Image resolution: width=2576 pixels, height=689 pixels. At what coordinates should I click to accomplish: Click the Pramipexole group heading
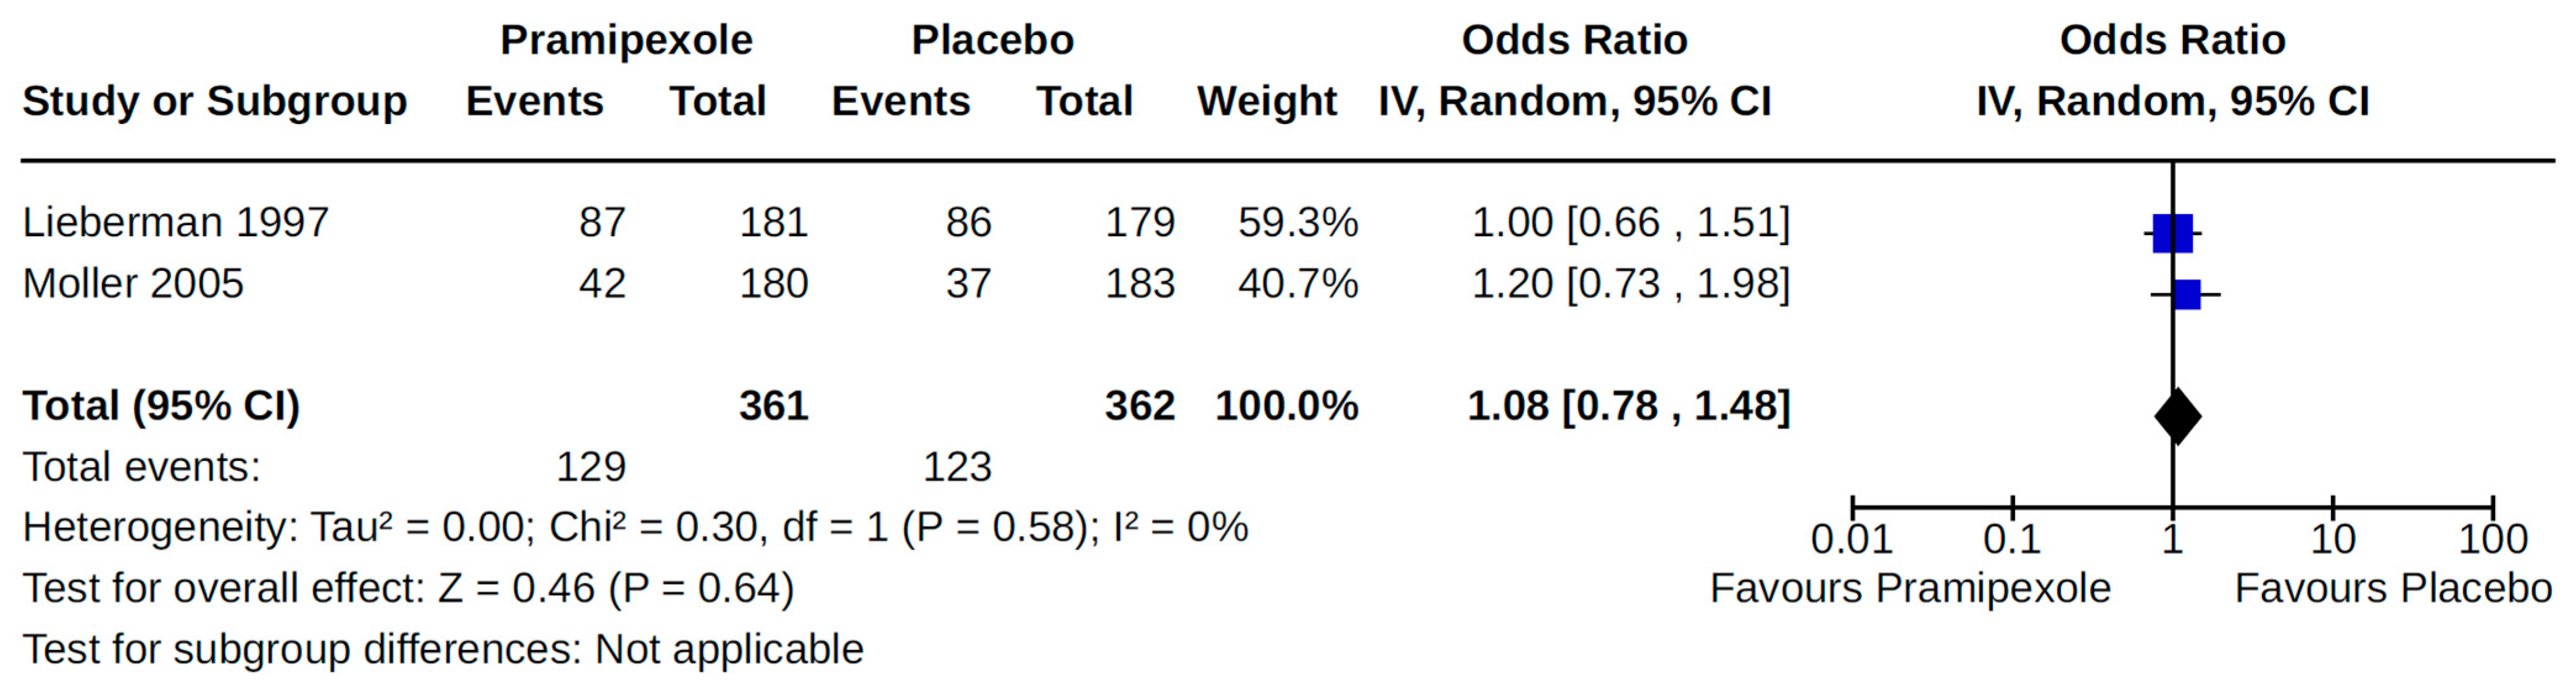click(x=626, y=40)
